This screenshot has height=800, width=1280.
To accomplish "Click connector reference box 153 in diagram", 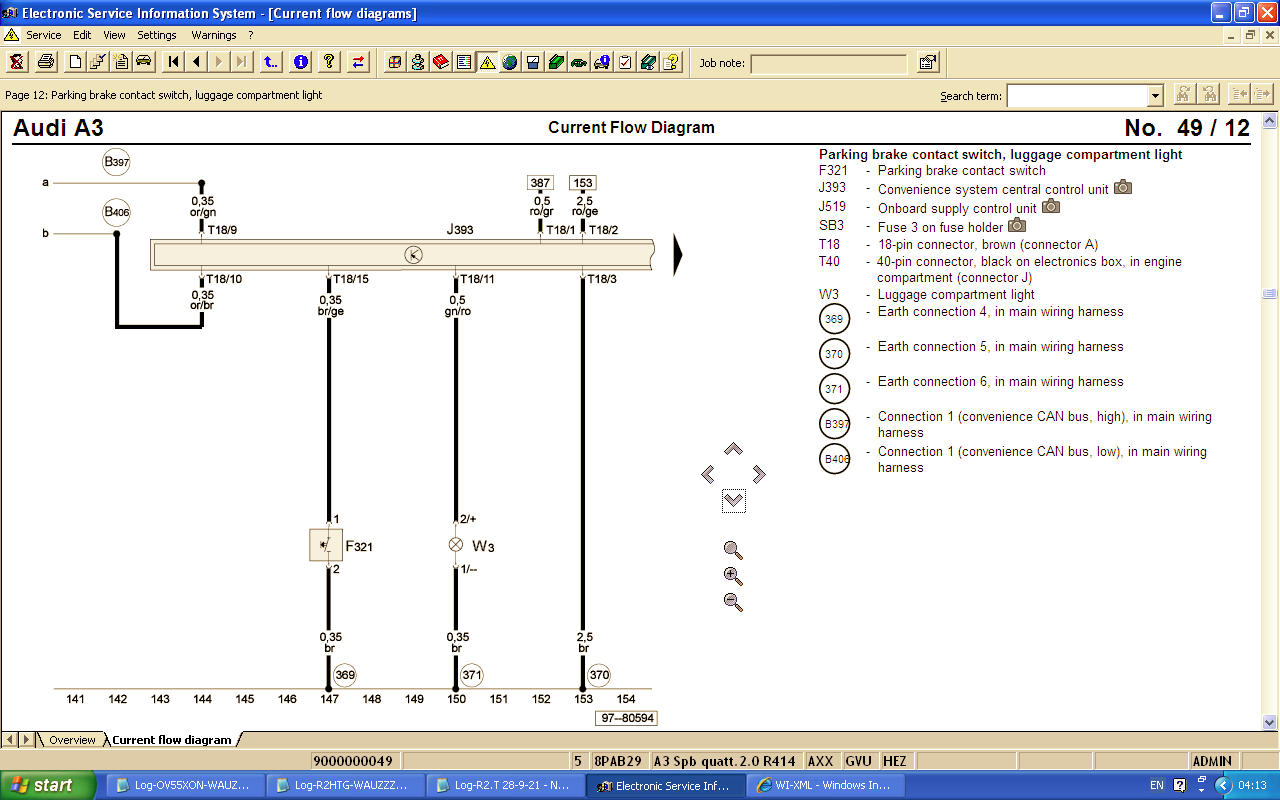I will 583,183.
